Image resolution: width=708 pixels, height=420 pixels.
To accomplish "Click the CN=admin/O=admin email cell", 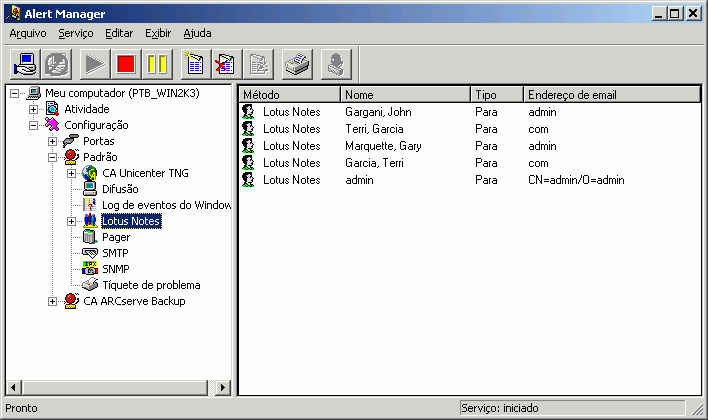I will (576, 180).
